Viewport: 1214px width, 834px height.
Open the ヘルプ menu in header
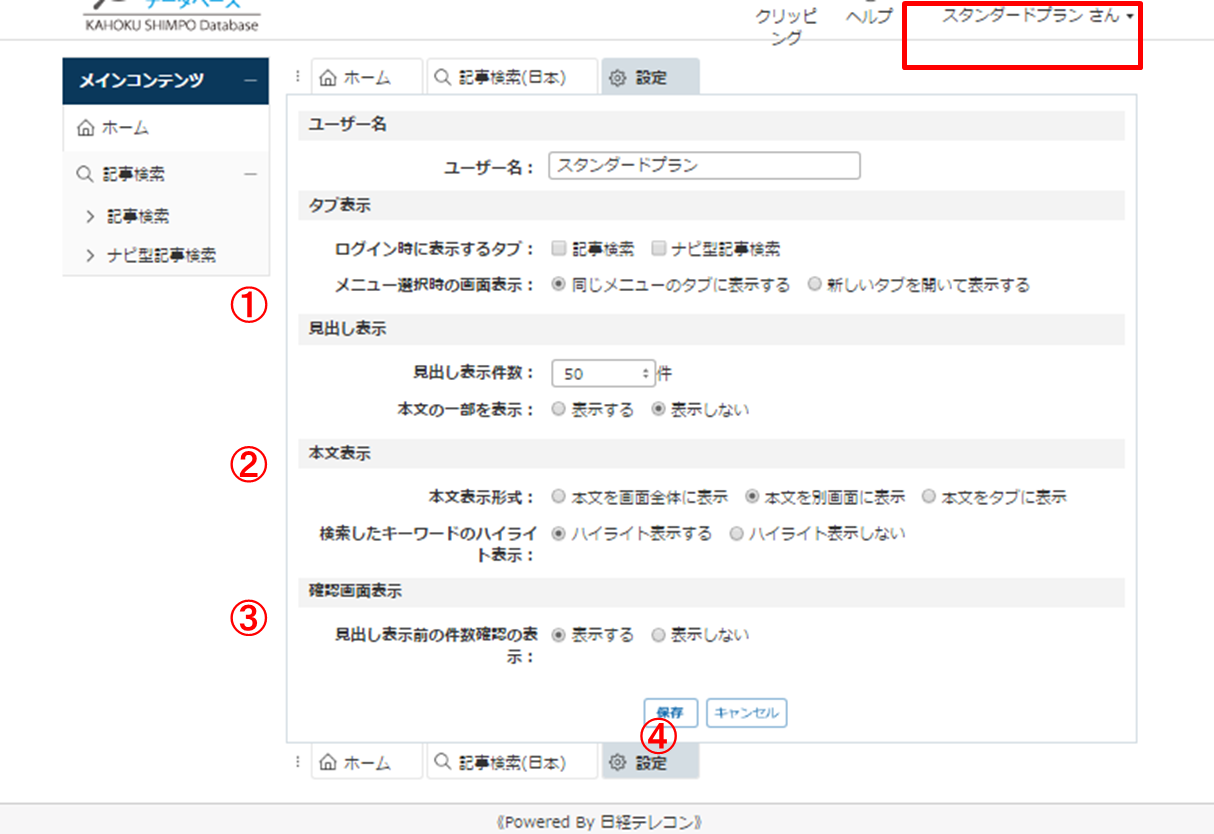868,17
